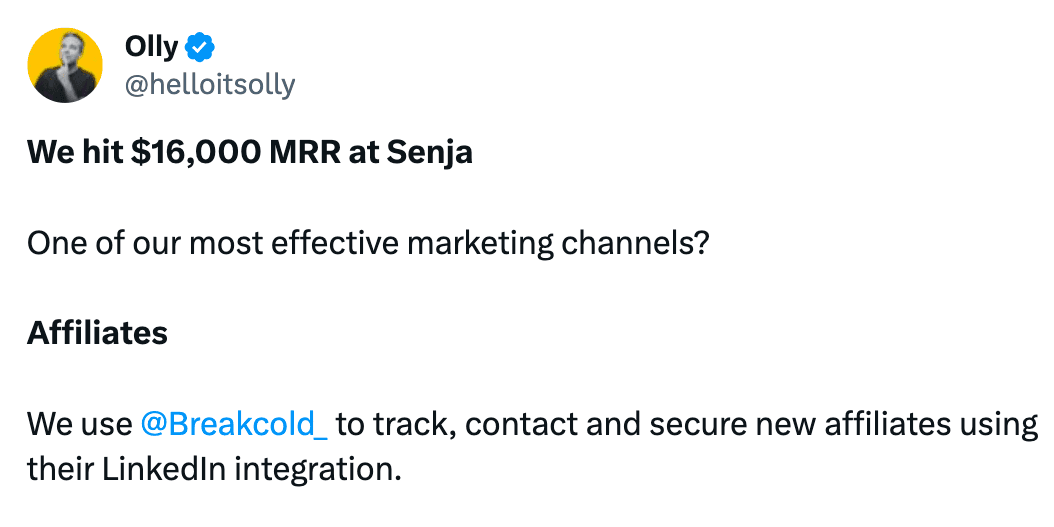
Task: Click the blue verified badge icon
Action: point(200,47)
